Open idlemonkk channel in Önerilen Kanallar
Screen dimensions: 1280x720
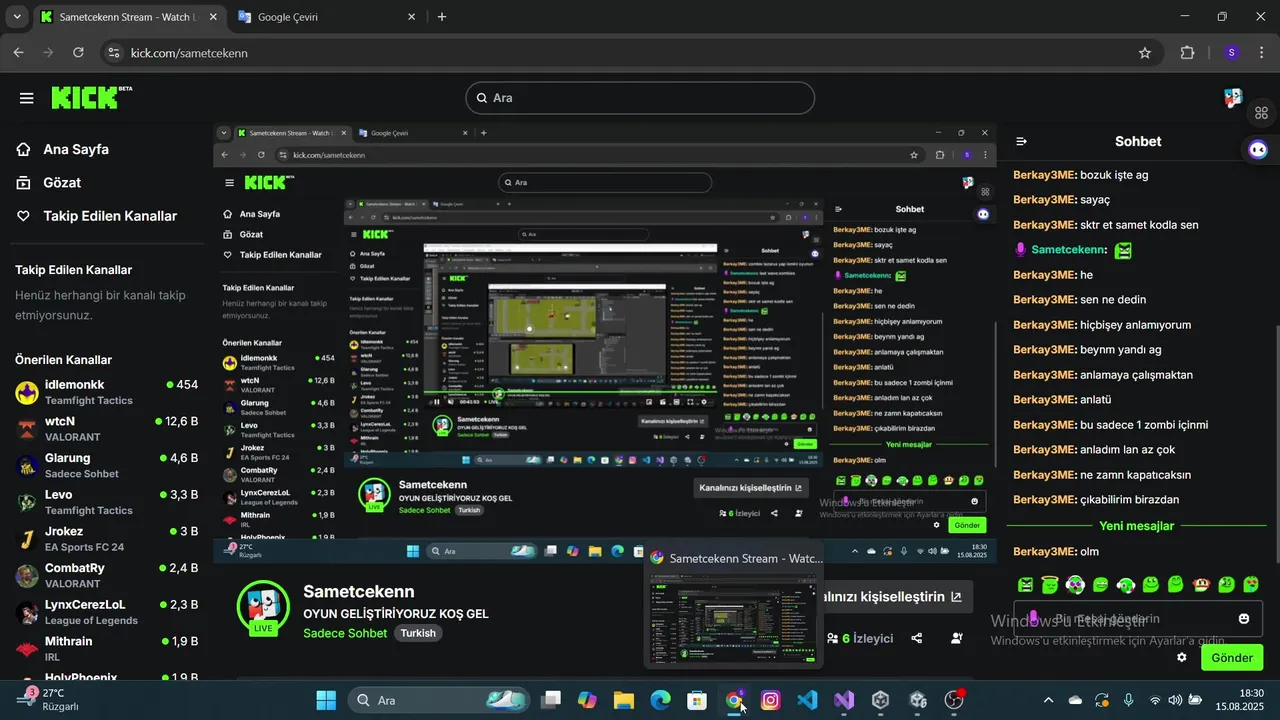[x=106, y=392]
